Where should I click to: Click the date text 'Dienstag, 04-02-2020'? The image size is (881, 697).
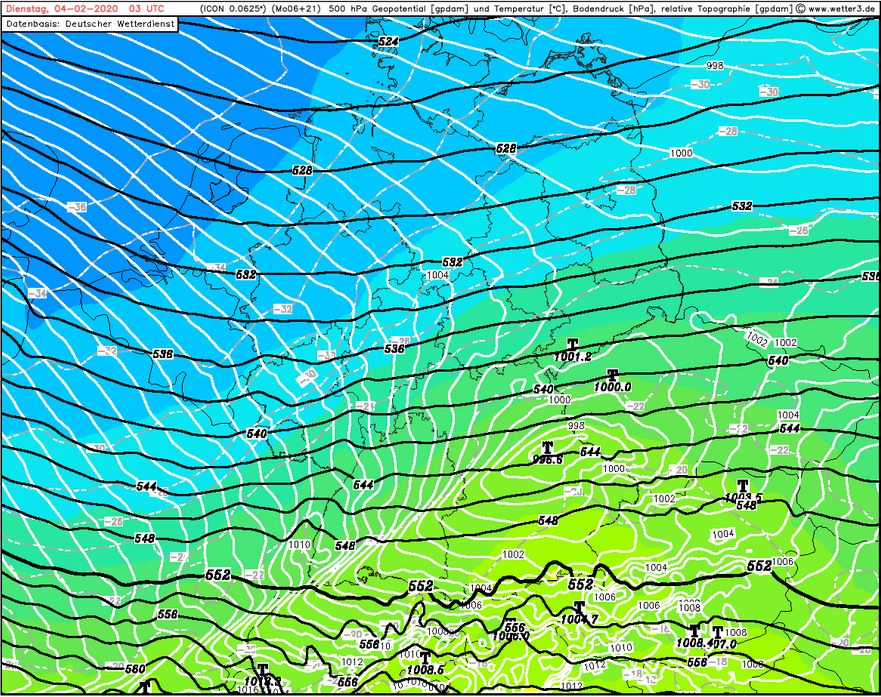pos(62,8)
